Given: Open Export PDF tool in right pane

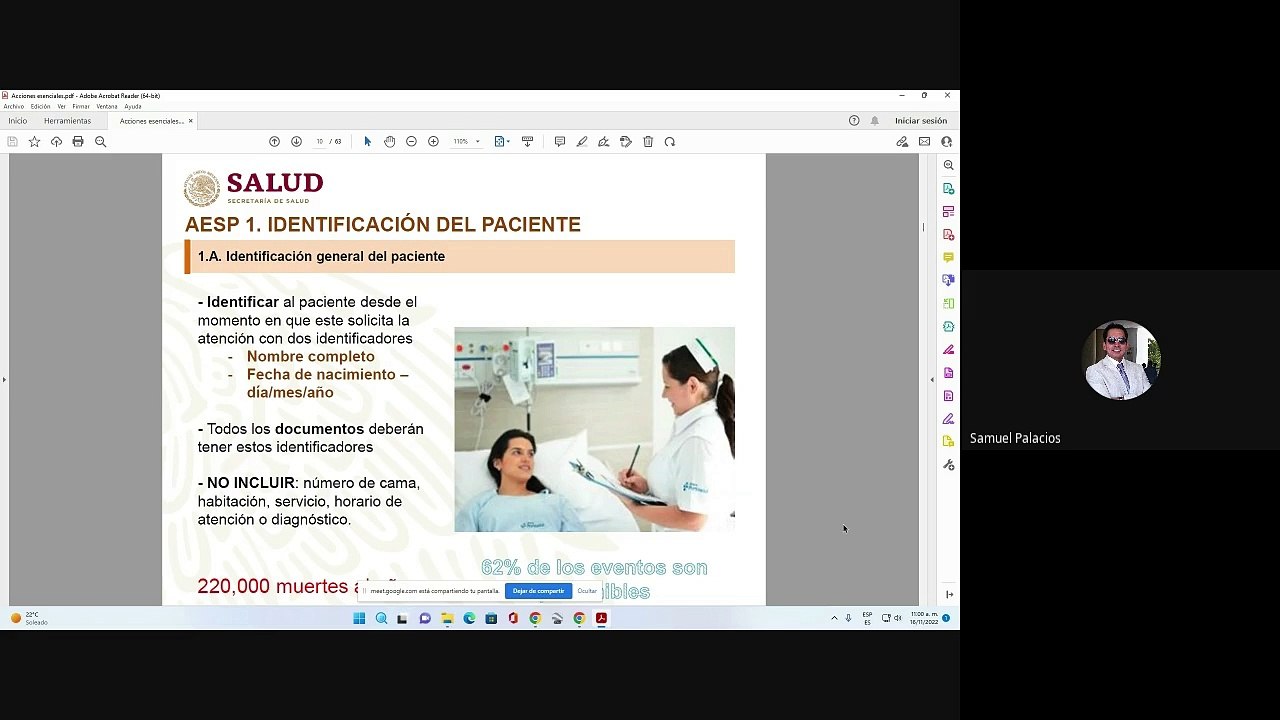Looking at the screenshot, I should (x=949, y=188).
